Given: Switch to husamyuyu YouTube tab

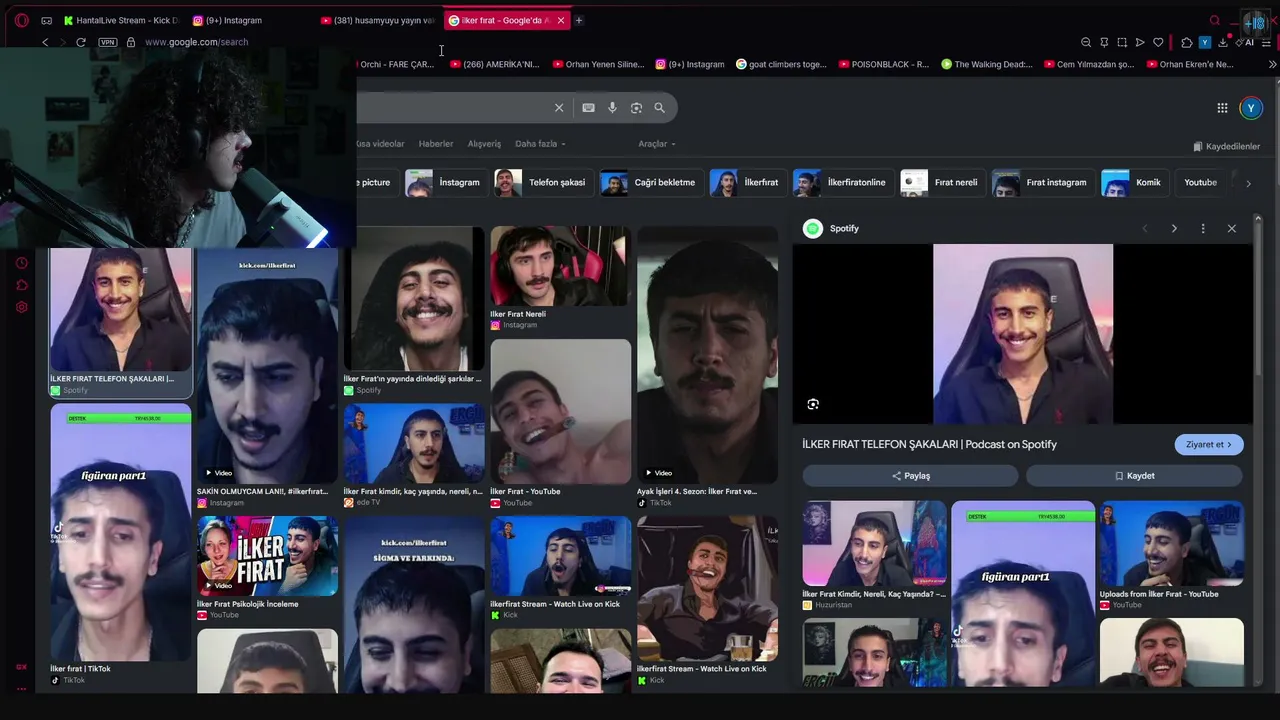Looking at the screenshot, I should 378,20.
